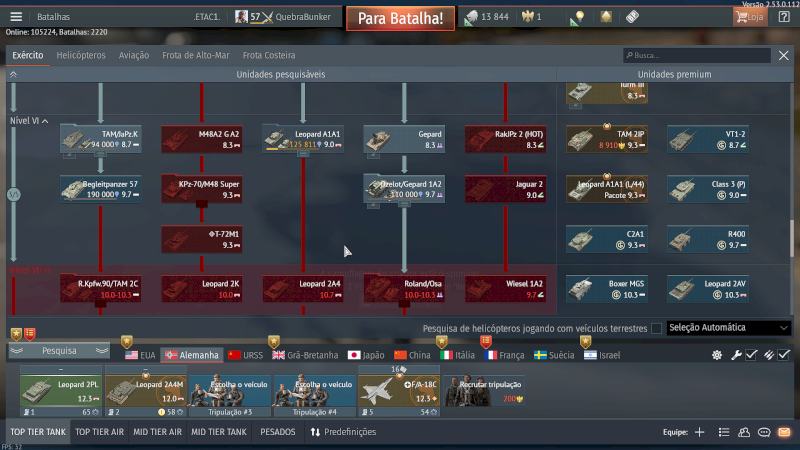Collapse Nível VII rank section
The image size is (800, 450).
[x=30, y=270]
